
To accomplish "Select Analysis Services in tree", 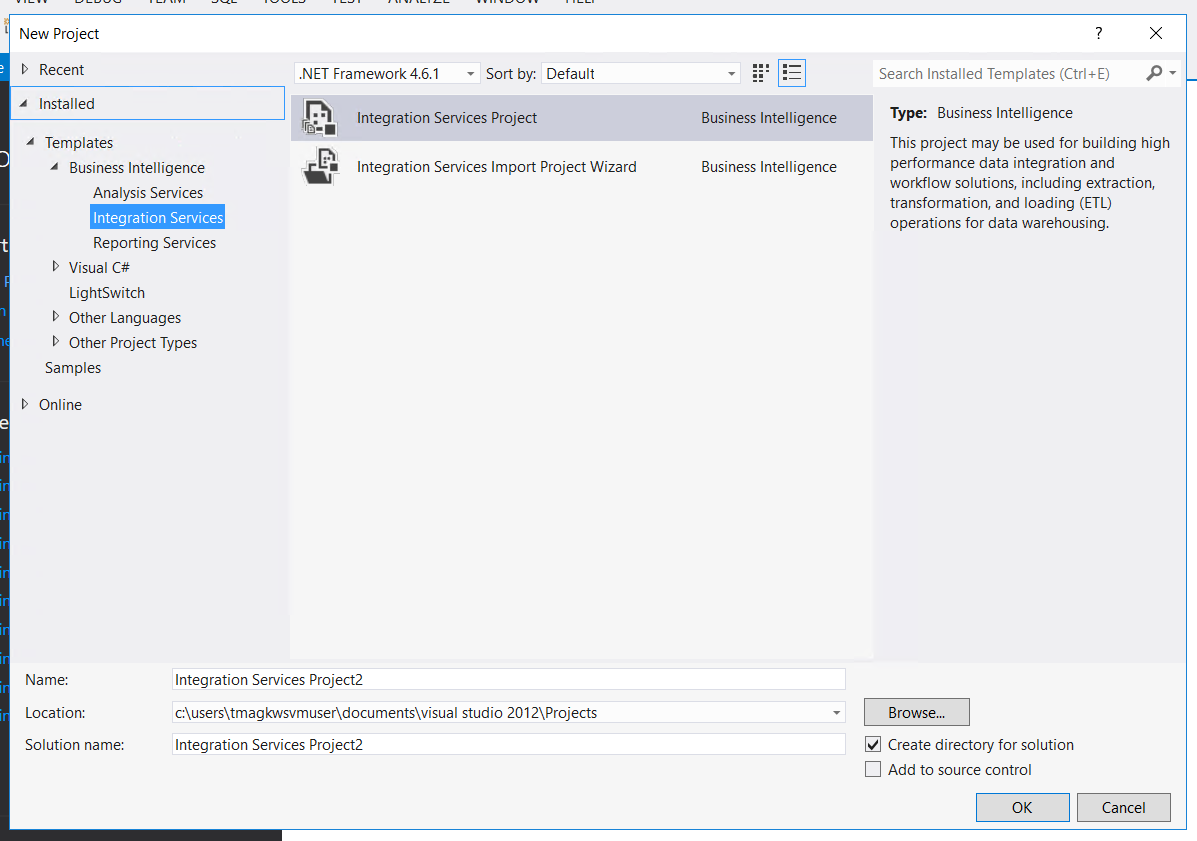I will pos(148,193).
